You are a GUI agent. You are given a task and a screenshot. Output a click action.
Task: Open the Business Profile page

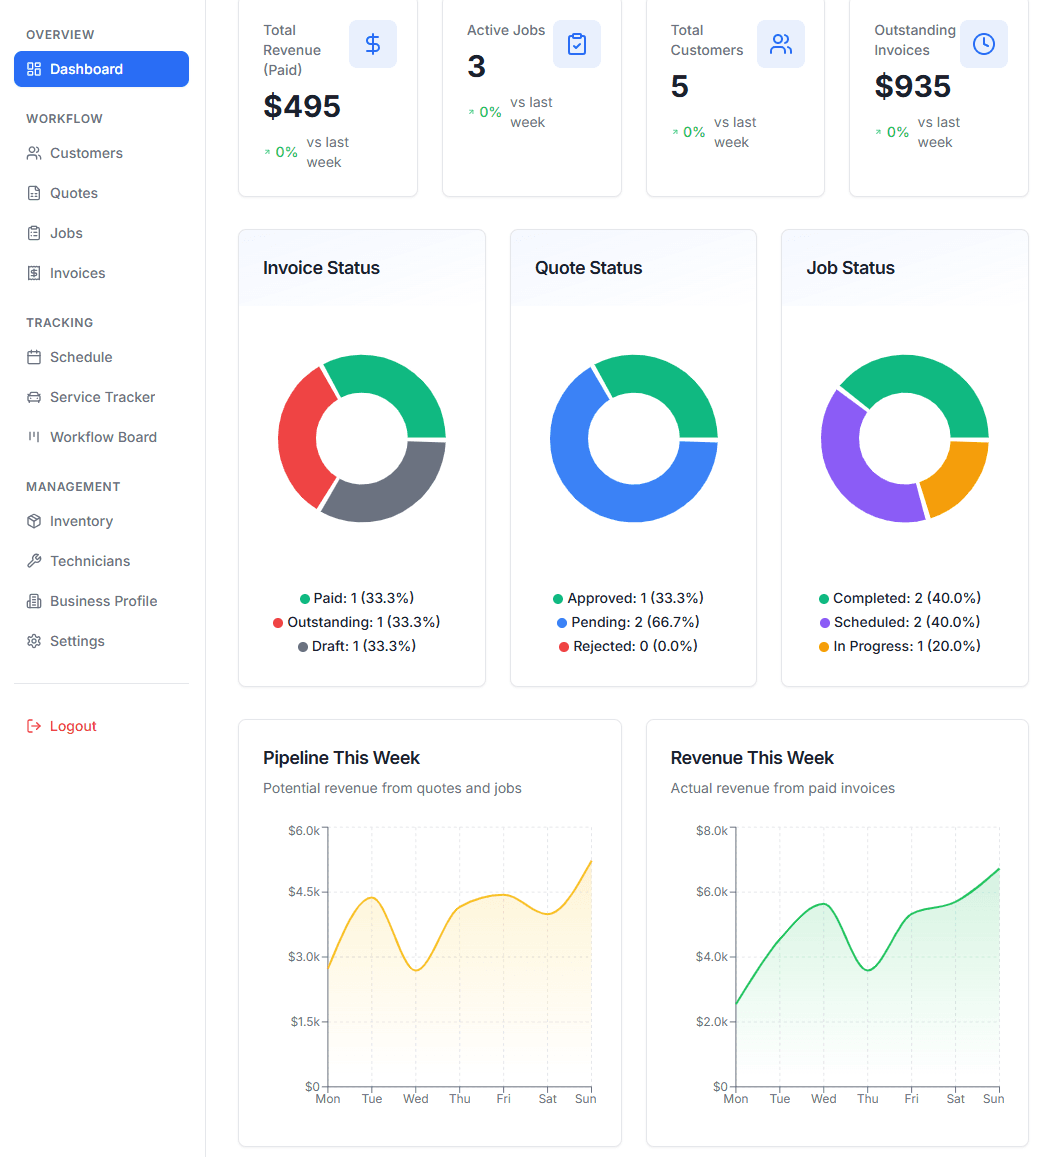point(103,601)
